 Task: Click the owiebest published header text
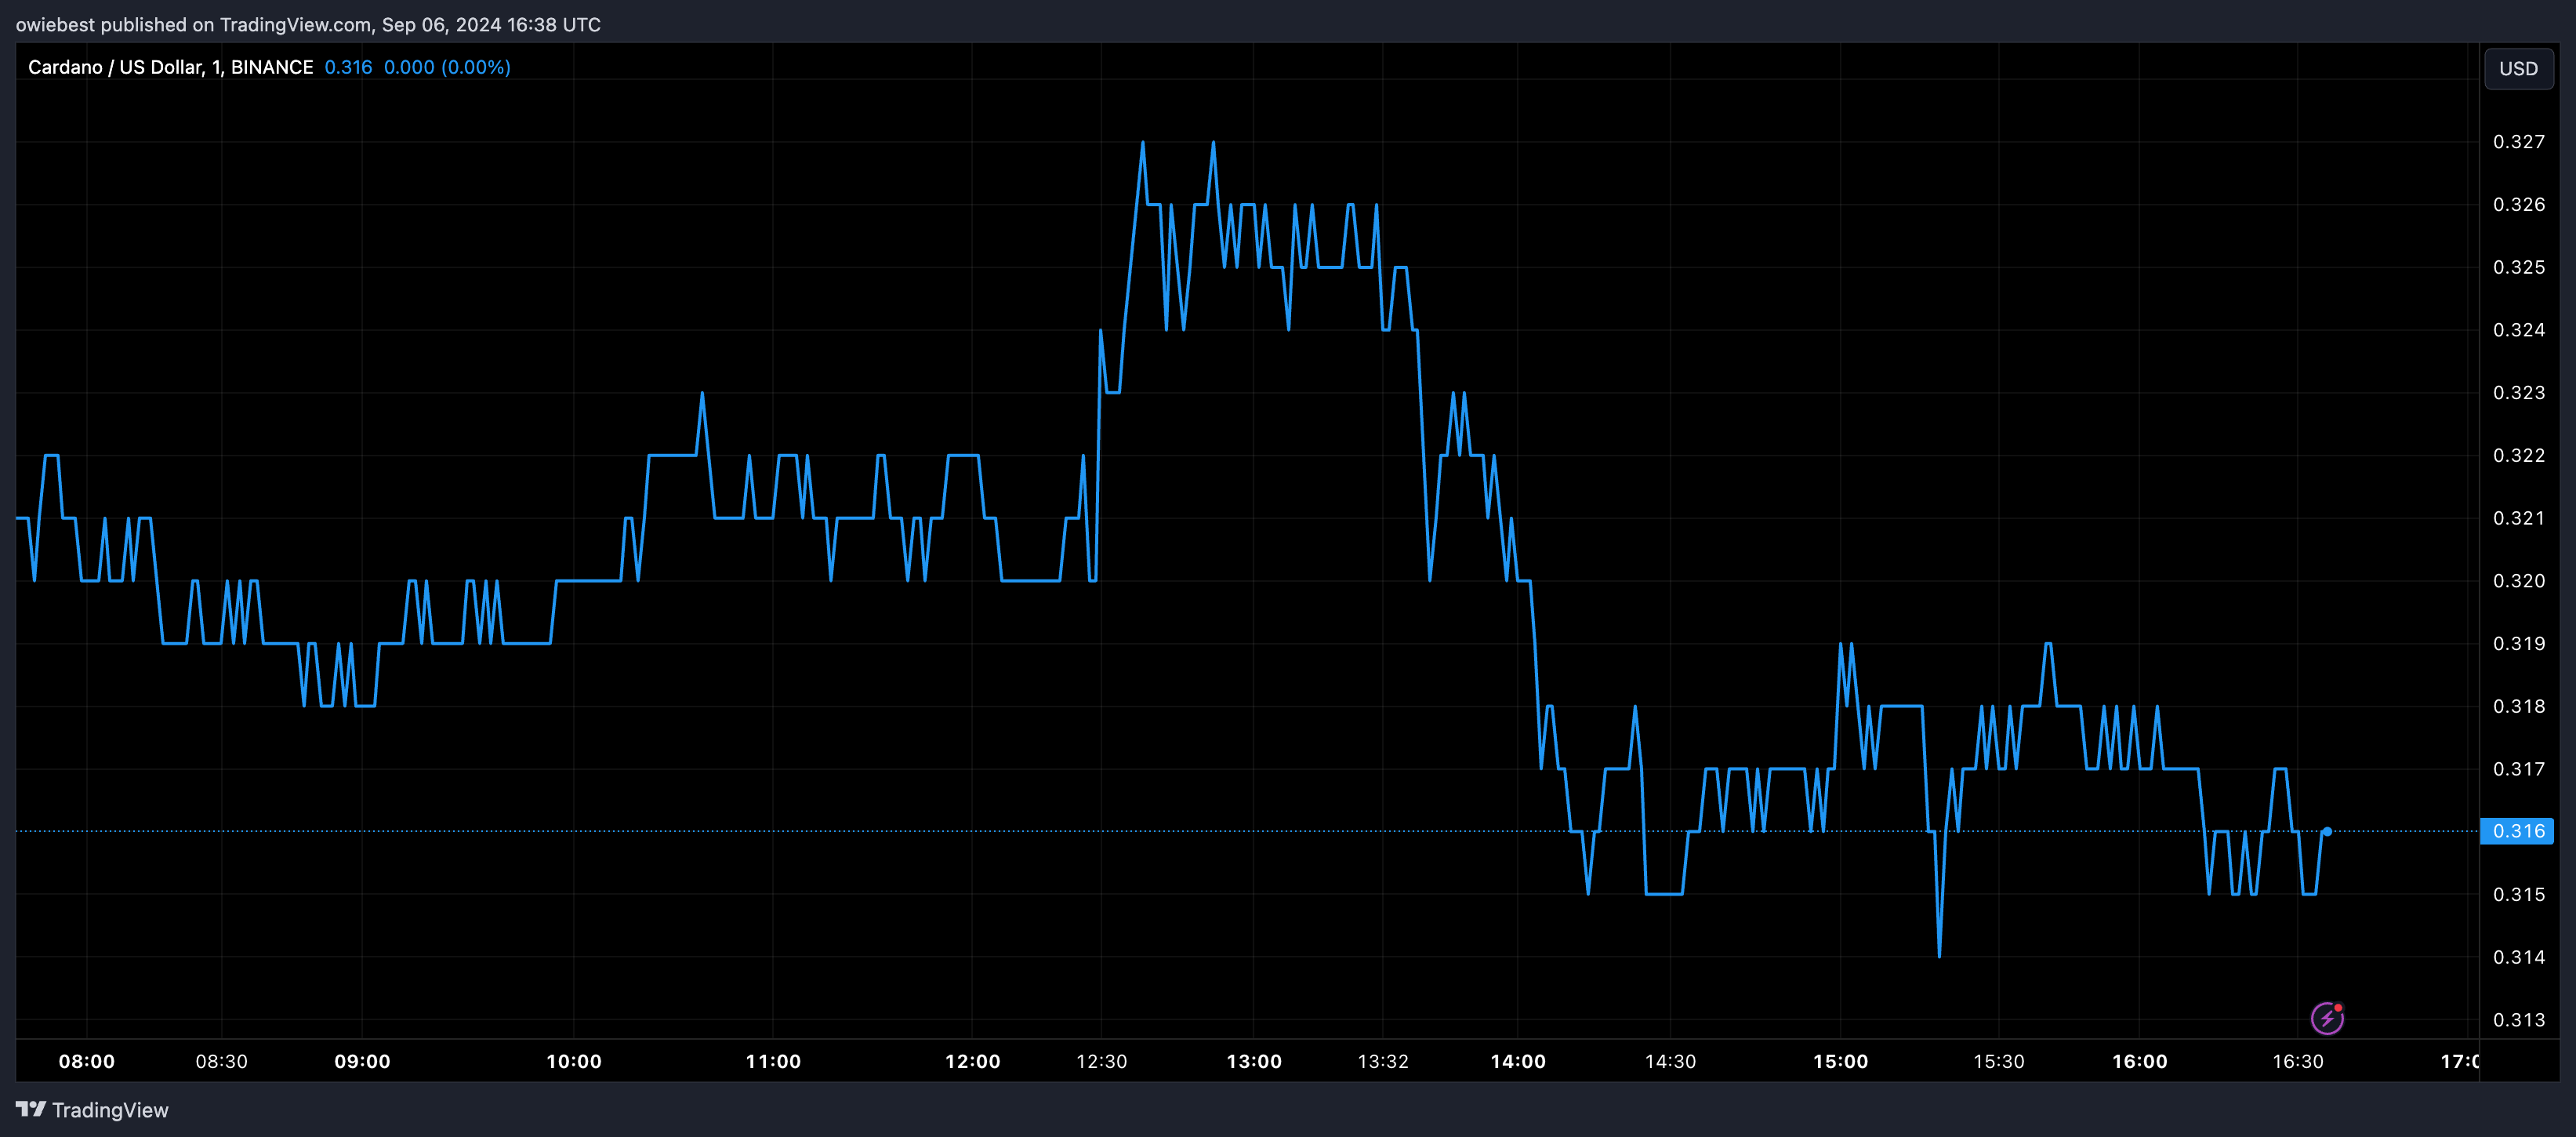tap(308, 24)
